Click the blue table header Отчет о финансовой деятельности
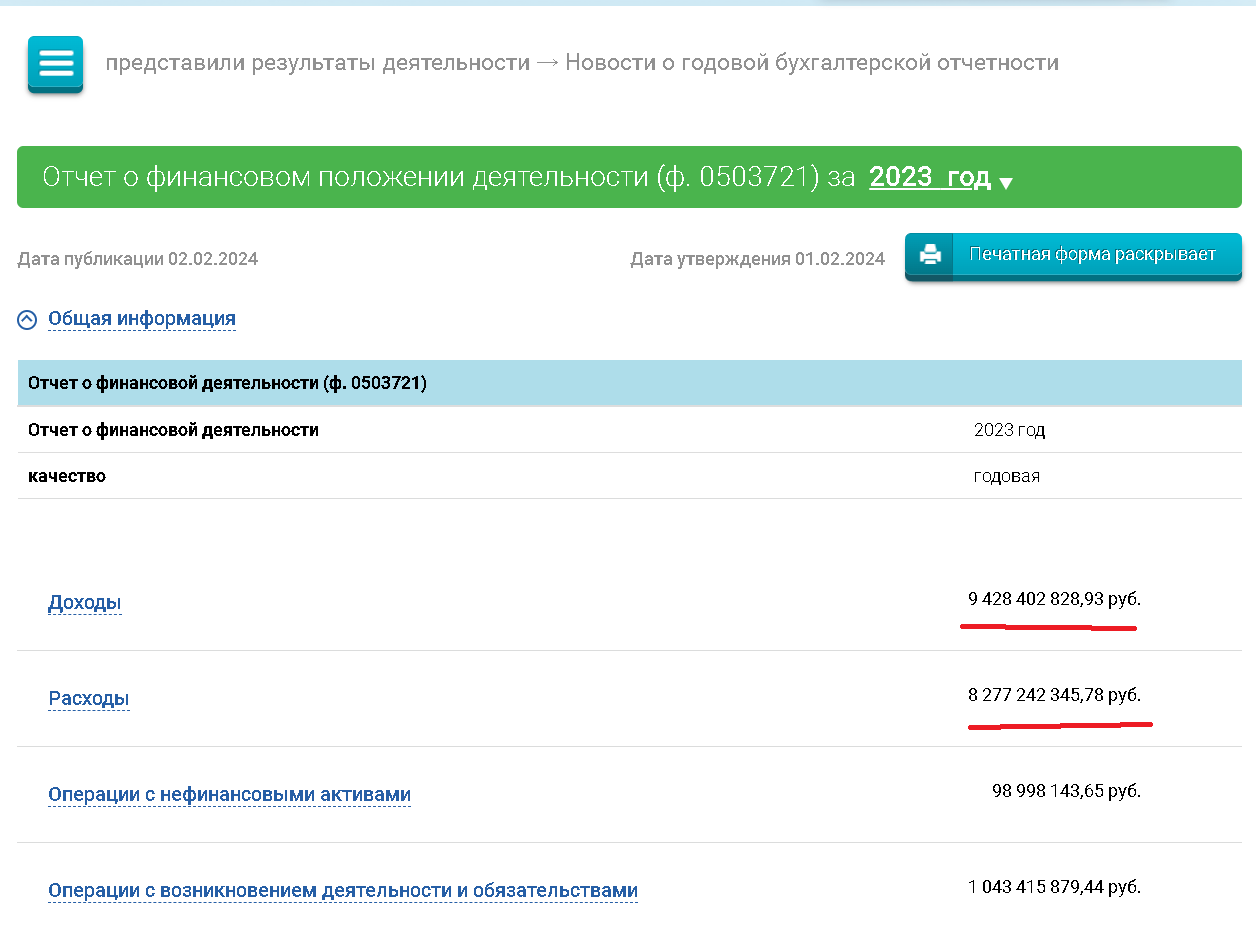 pyautogui.click(x=228, y=383)
